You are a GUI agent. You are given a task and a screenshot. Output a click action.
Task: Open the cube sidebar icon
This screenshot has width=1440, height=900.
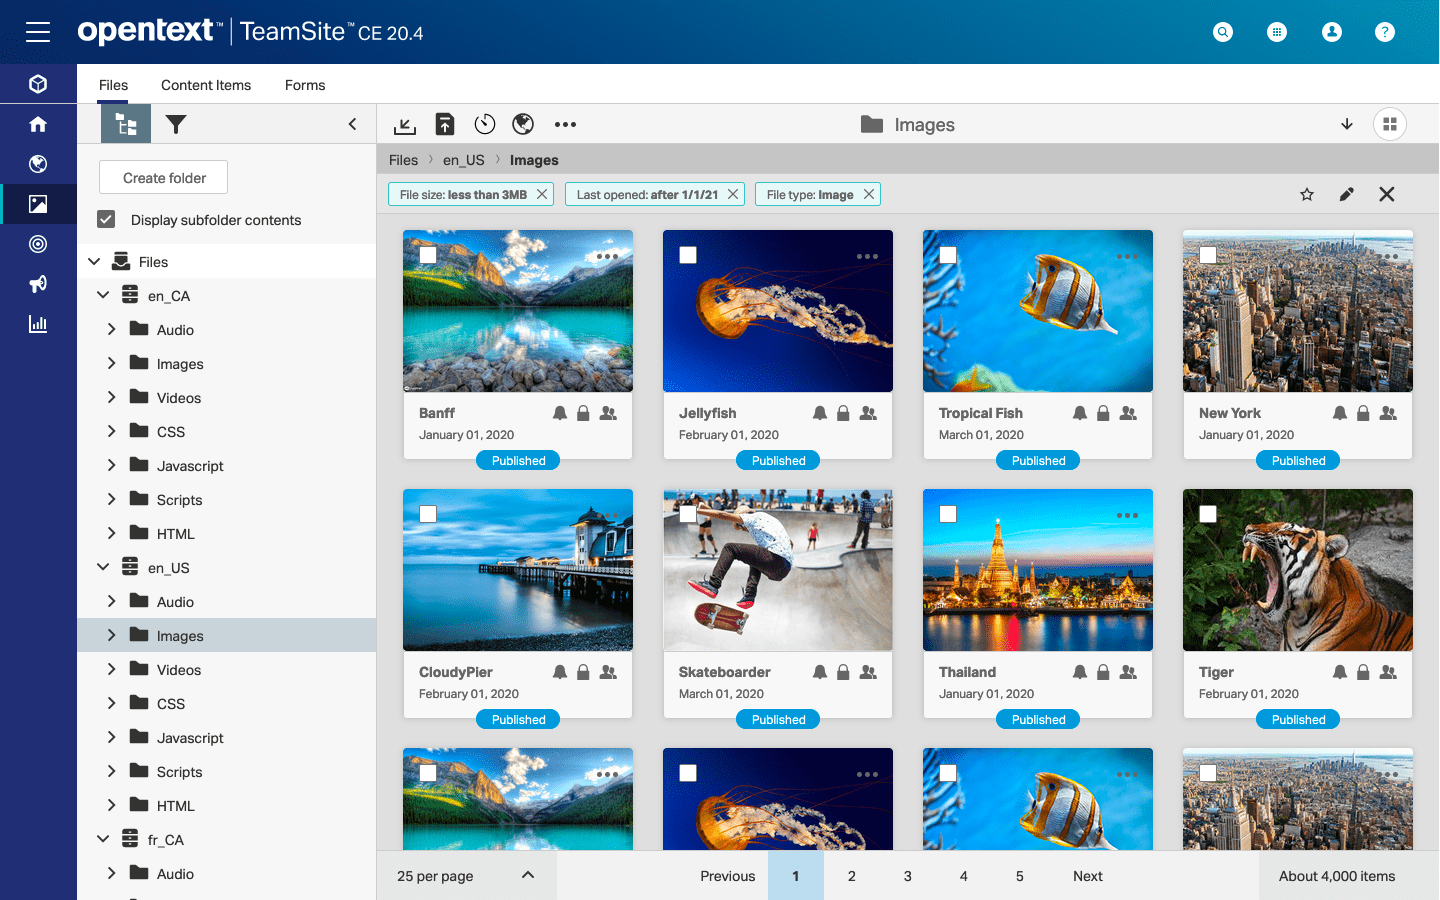tap(38, 84)
